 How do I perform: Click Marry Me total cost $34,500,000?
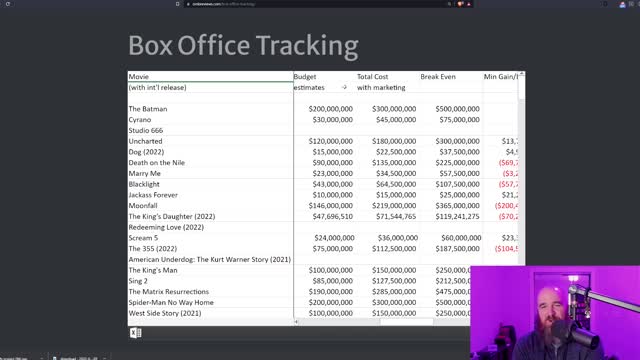point(396,173)
